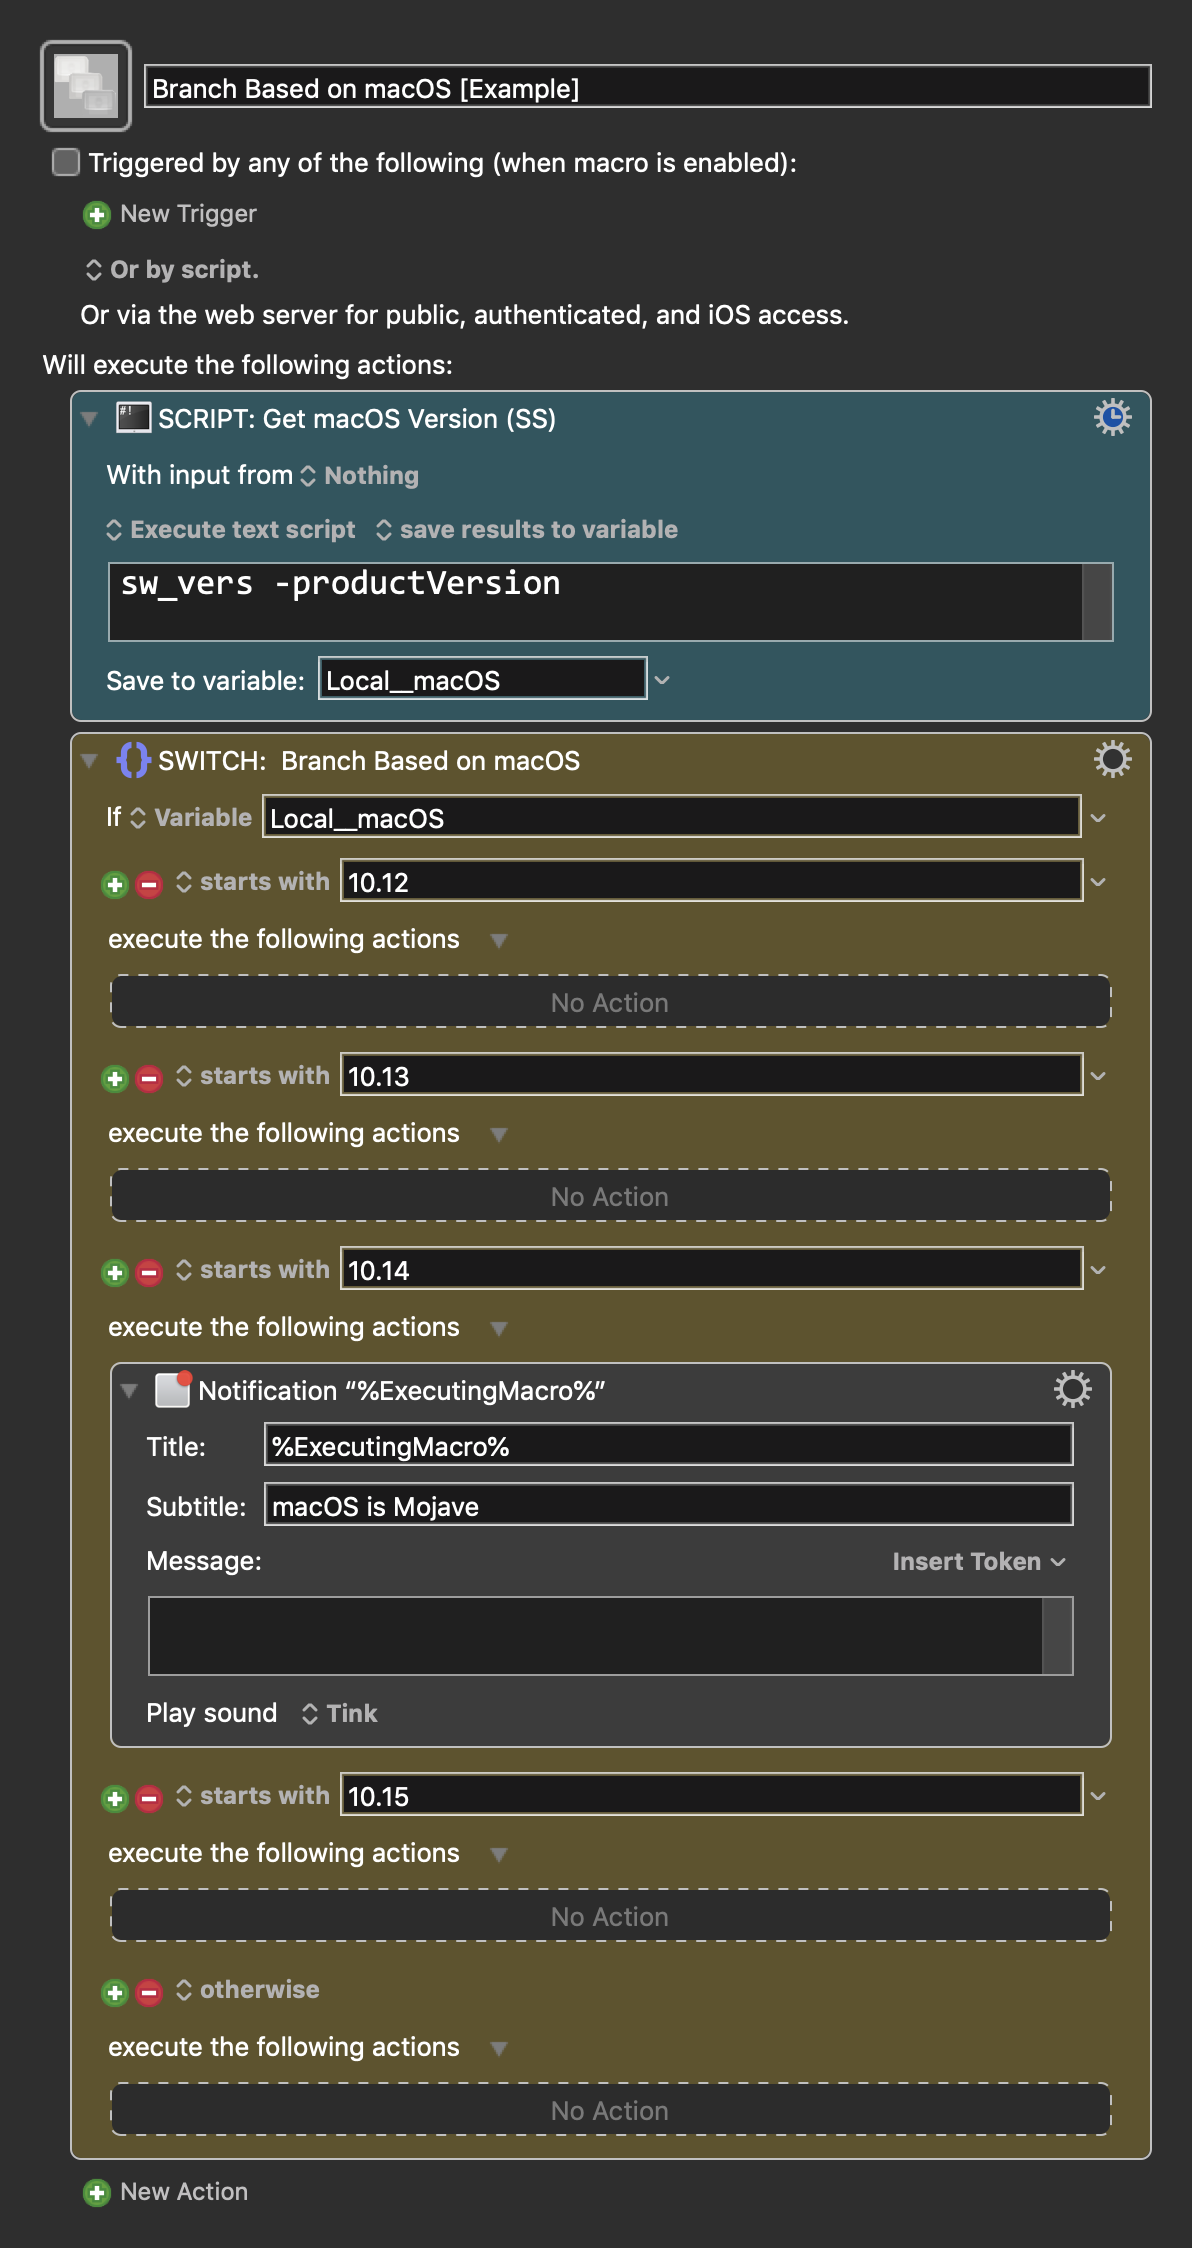Change the Play sound 'Tink' popup
The image size is (1192, 2248).
340,1714
